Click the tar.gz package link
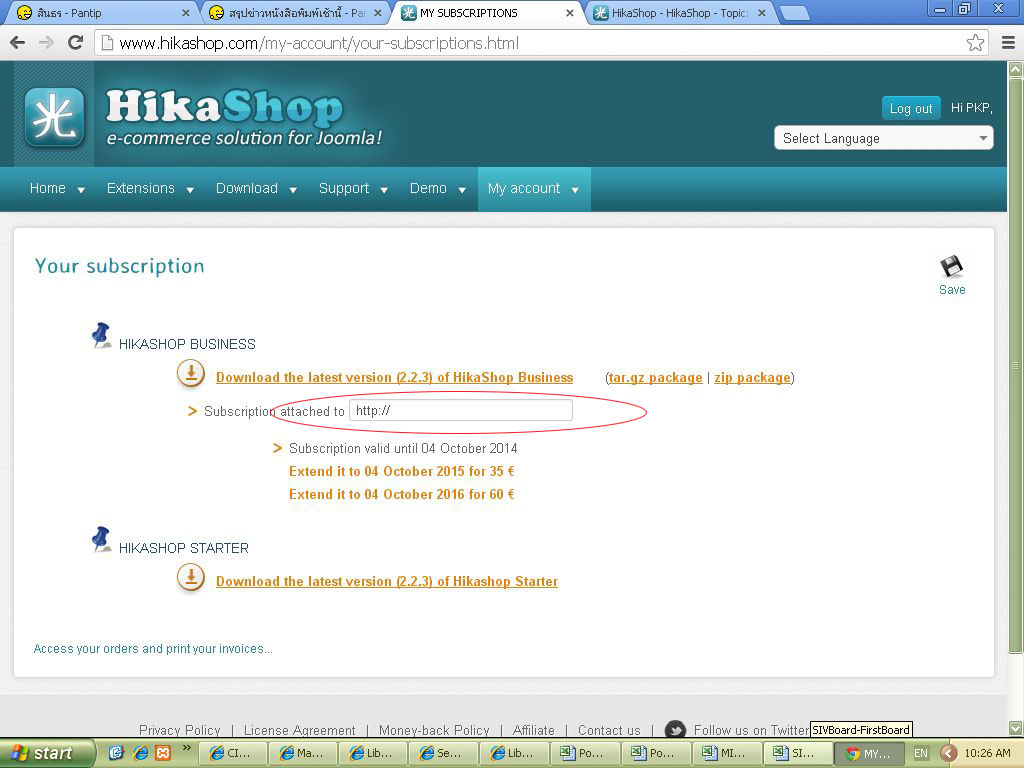This screenshot has height=768, width=1024. [x=656, y=377]
